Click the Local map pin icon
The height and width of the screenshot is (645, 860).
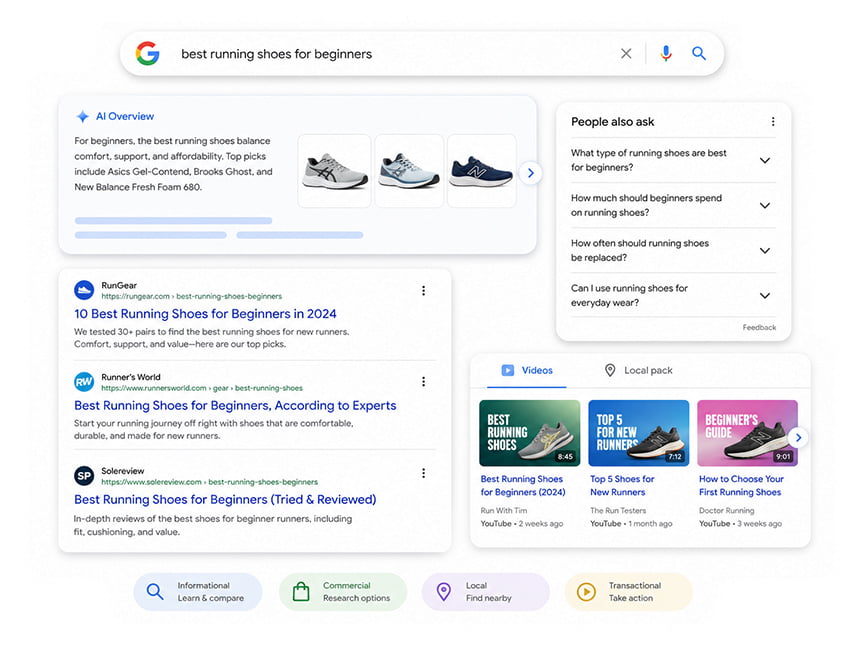(443, 592)
